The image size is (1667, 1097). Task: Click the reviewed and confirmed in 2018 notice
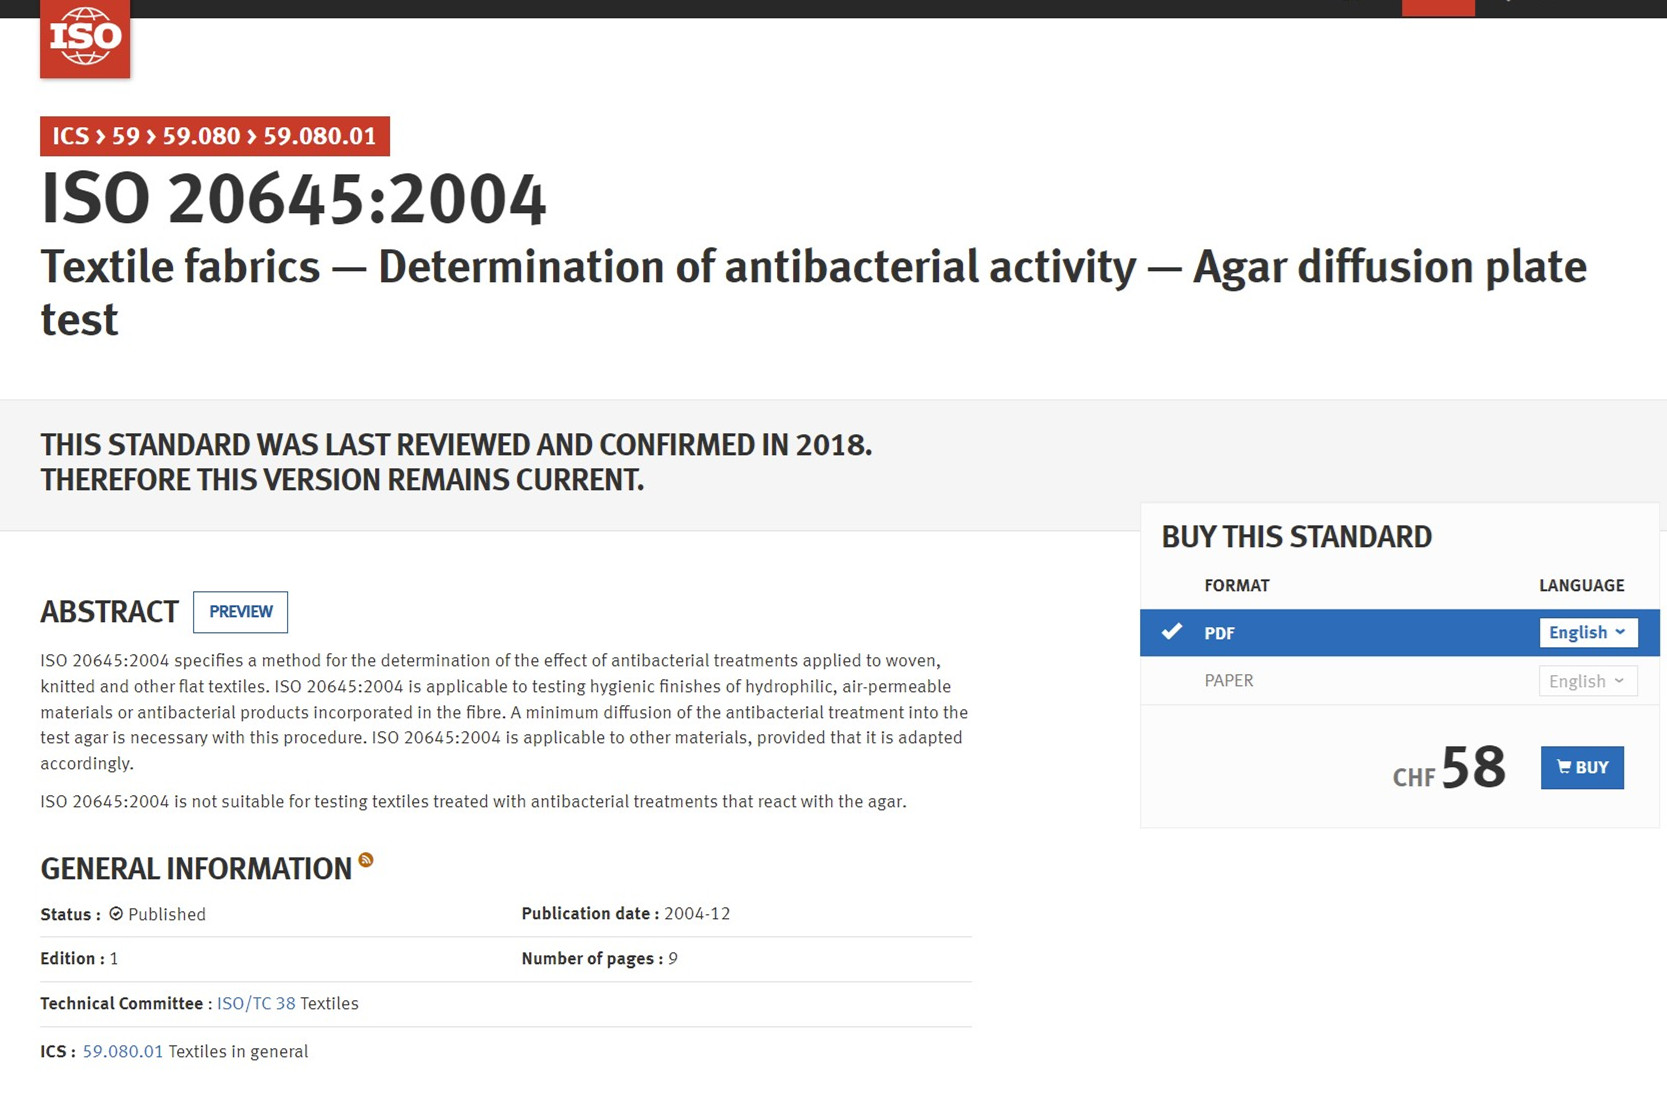456,462
